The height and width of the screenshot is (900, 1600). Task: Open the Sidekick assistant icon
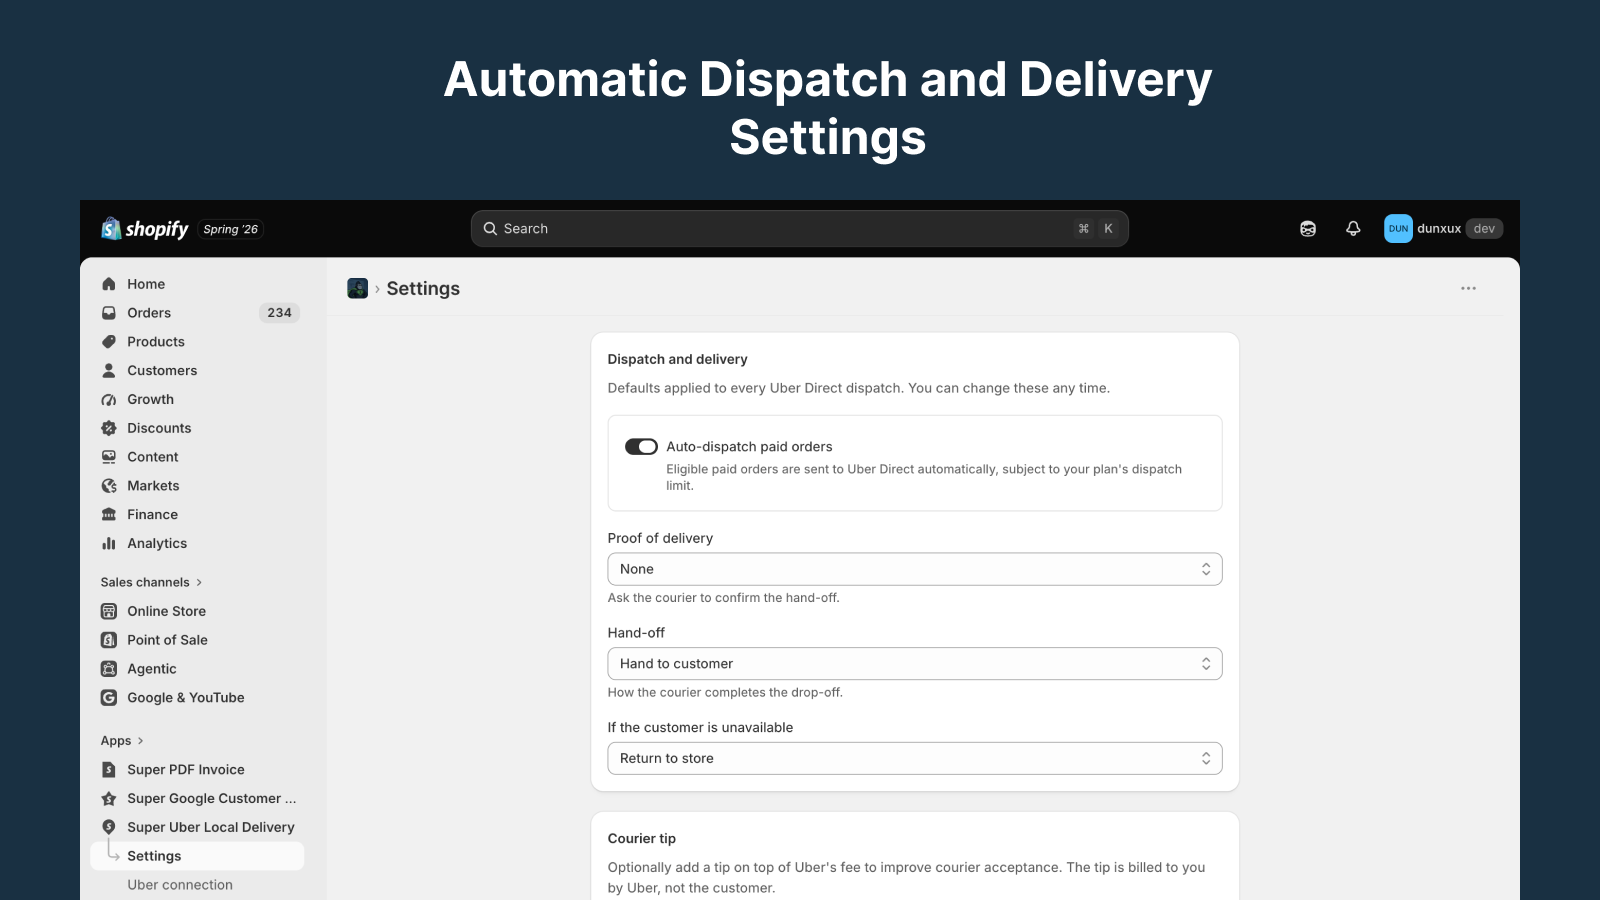tap(1308, 229)
